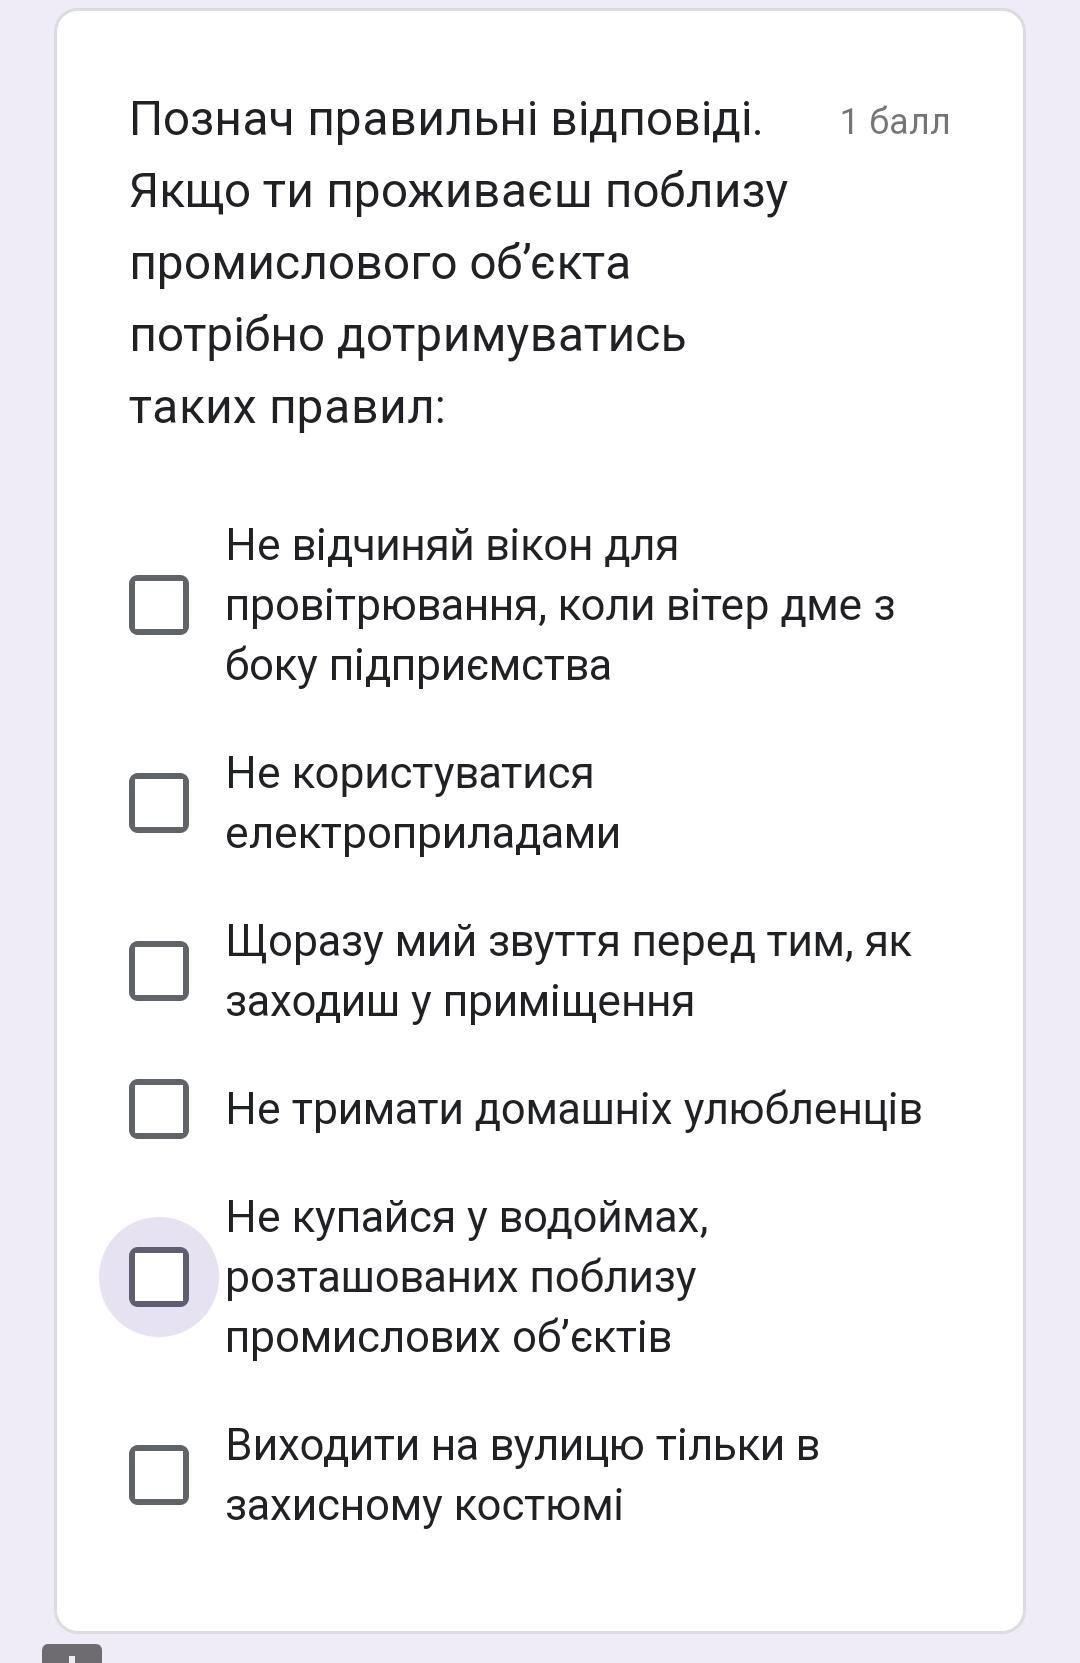Click the question line 'промислового об'єкта'
The height and width of the screenshot is (1663, 1080).
[380, 264]
